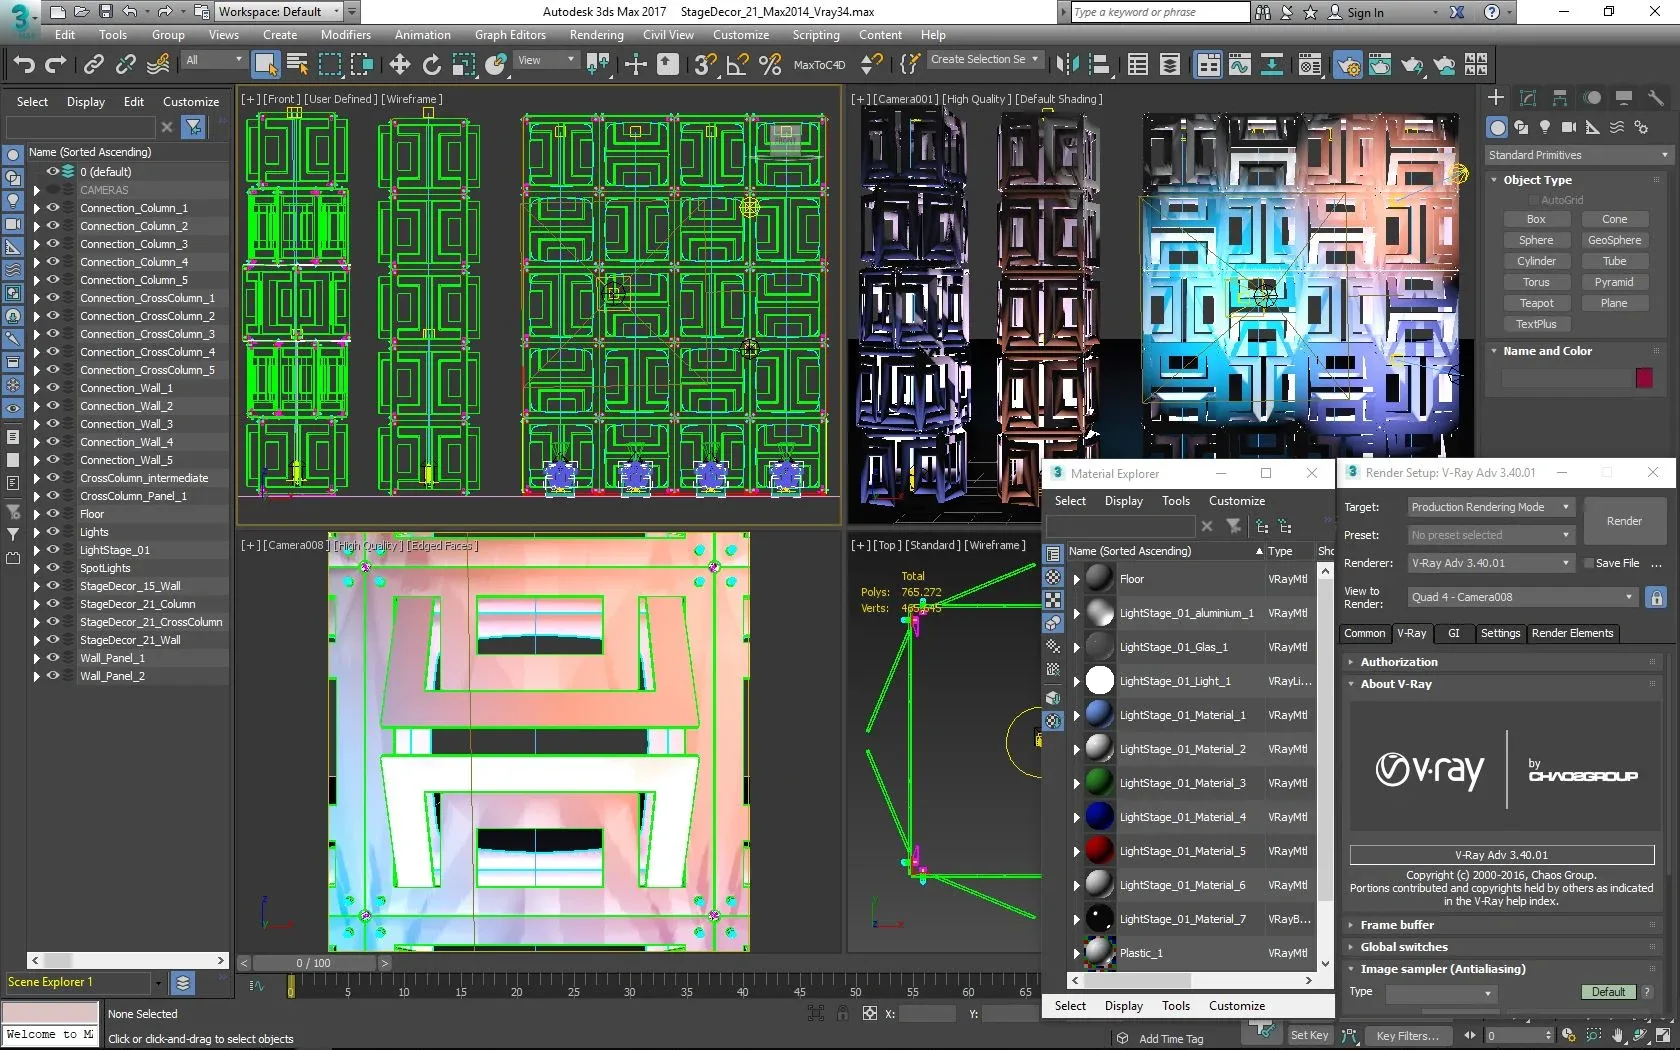Open the Rendered Frame Window icon
1680x1050 pixels.
click(x=1380, y=65)
